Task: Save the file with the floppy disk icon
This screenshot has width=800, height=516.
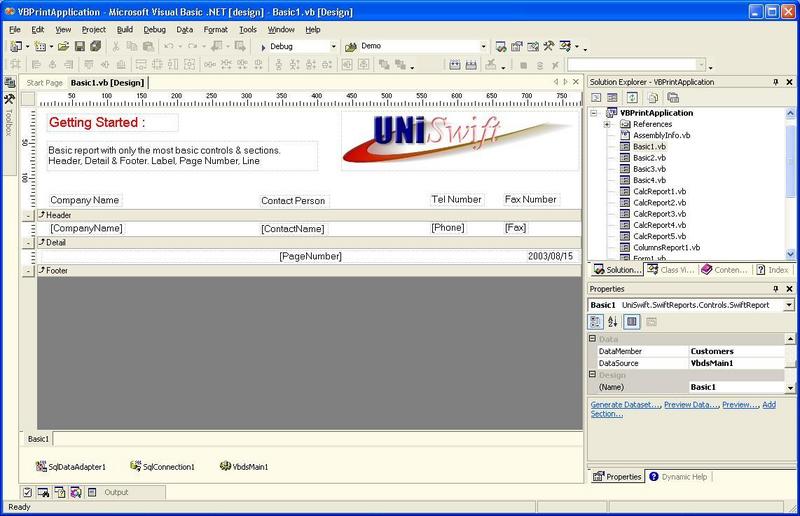Action: 80,46
